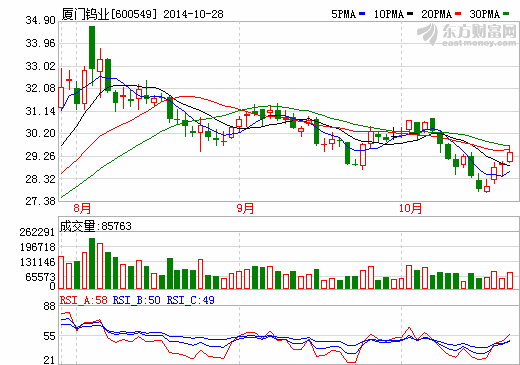Click the 5PMA legend label
Image resolution: width=520 pixels, height=365 pixels.
344,14
